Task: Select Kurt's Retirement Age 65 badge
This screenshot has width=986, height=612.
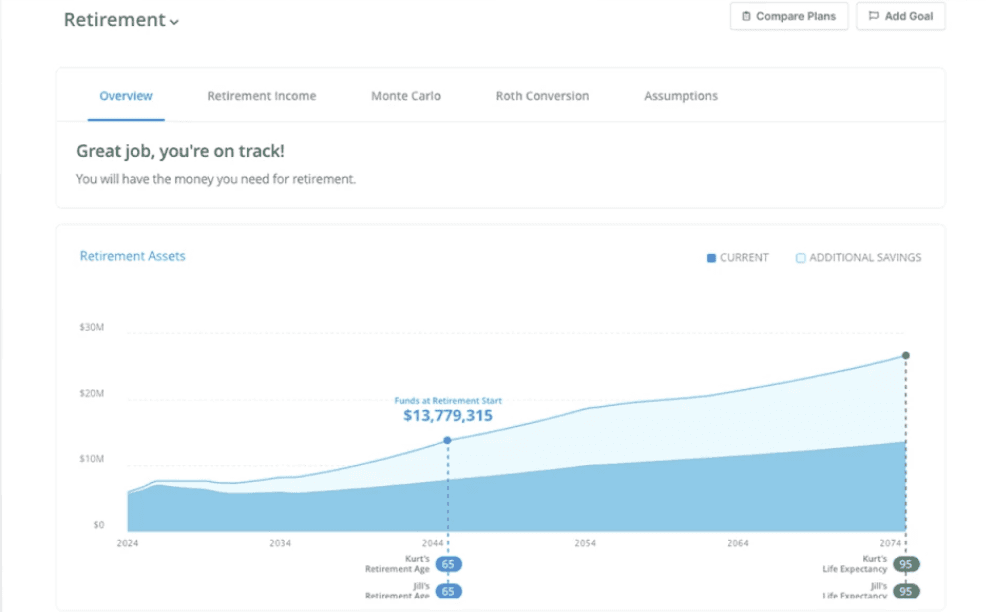Action: pyautogui.click(x=448, y=564)
